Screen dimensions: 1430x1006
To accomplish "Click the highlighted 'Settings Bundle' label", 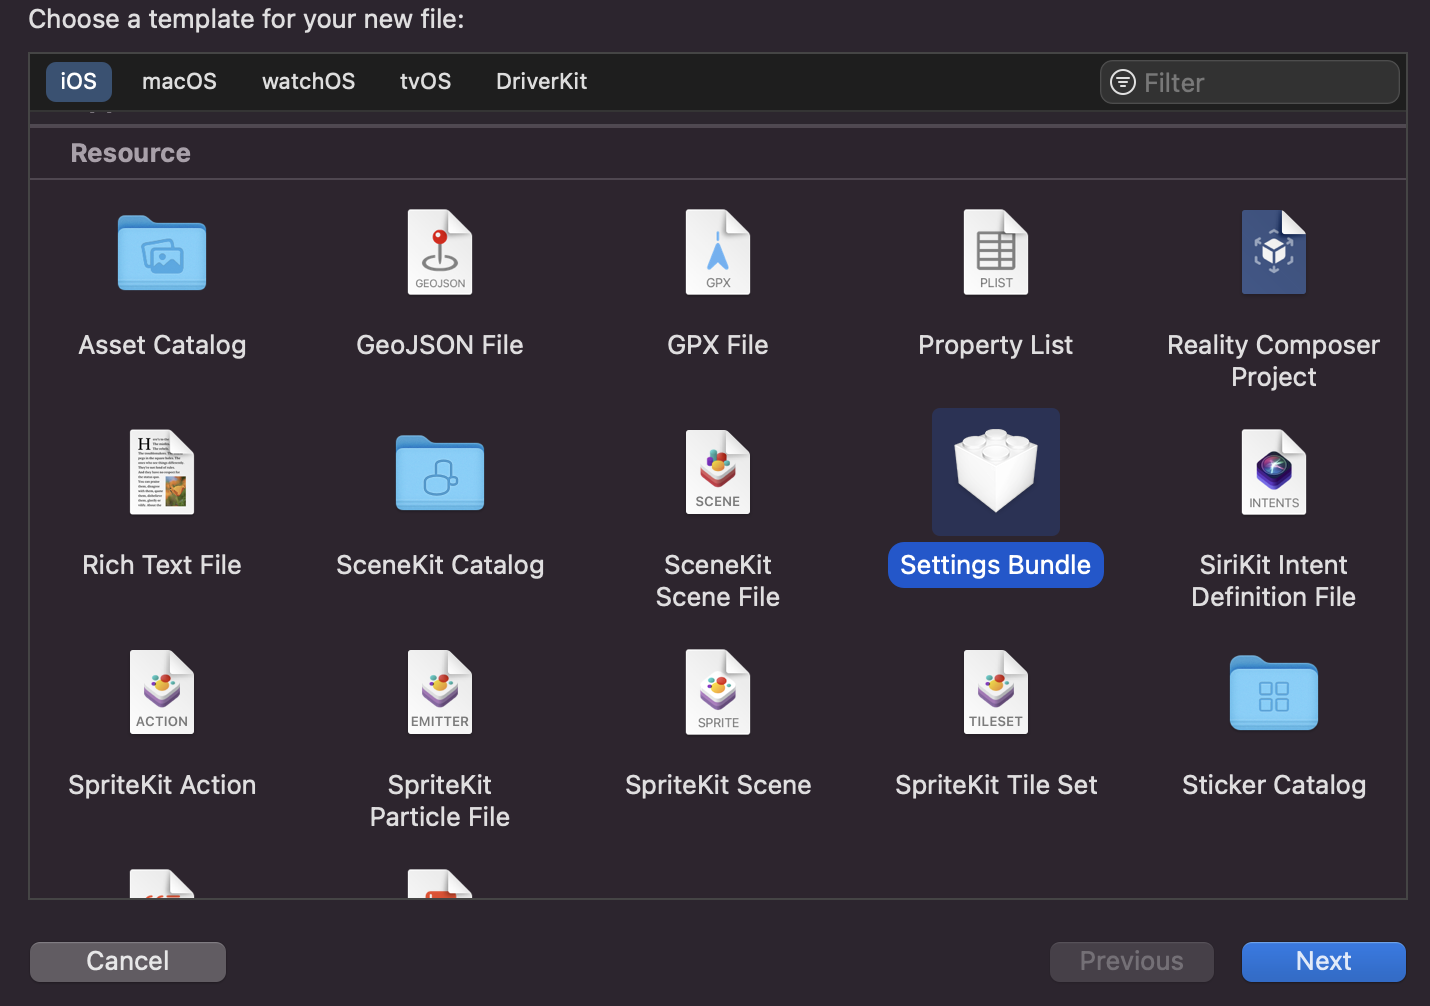I will 996,565.
